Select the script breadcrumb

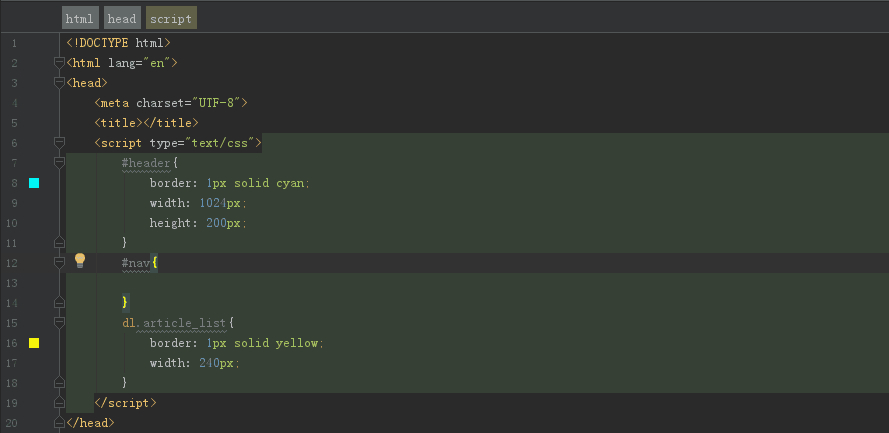[170, 18]
